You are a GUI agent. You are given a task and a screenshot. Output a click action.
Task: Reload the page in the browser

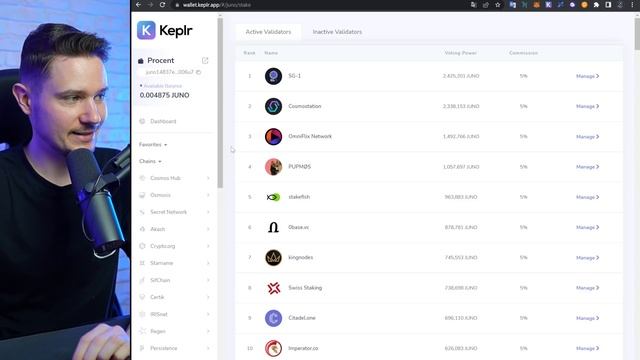point(162,5)
